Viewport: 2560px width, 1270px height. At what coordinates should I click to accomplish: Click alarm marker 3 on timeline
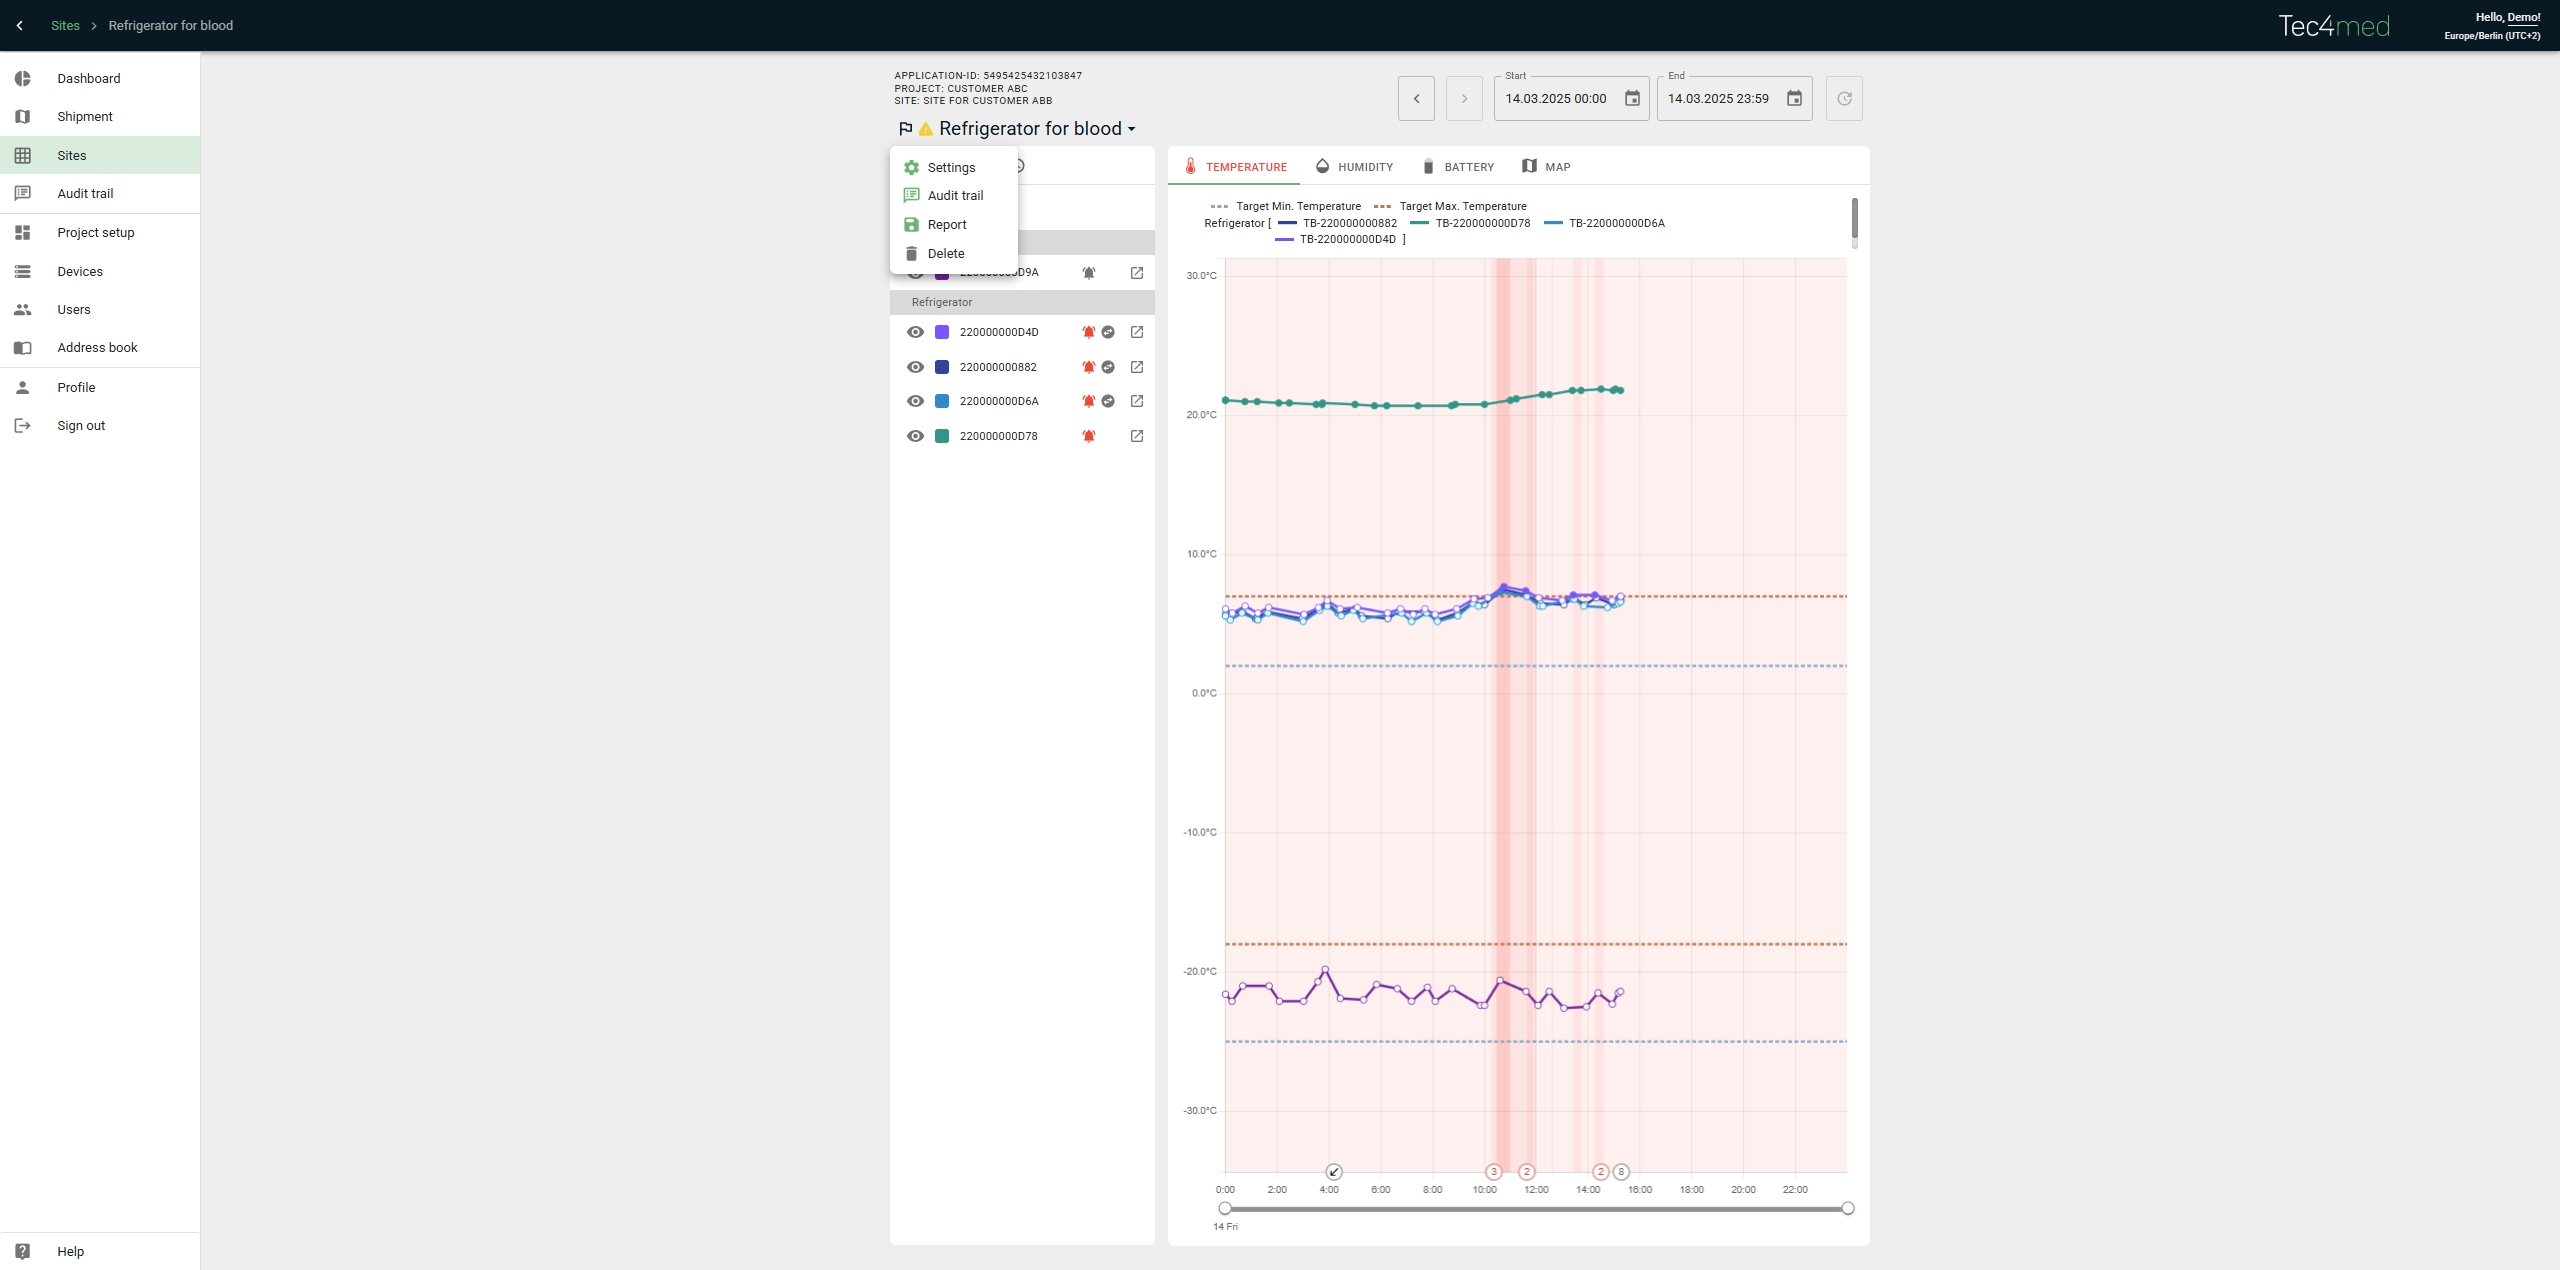tap(1493, 1172)
